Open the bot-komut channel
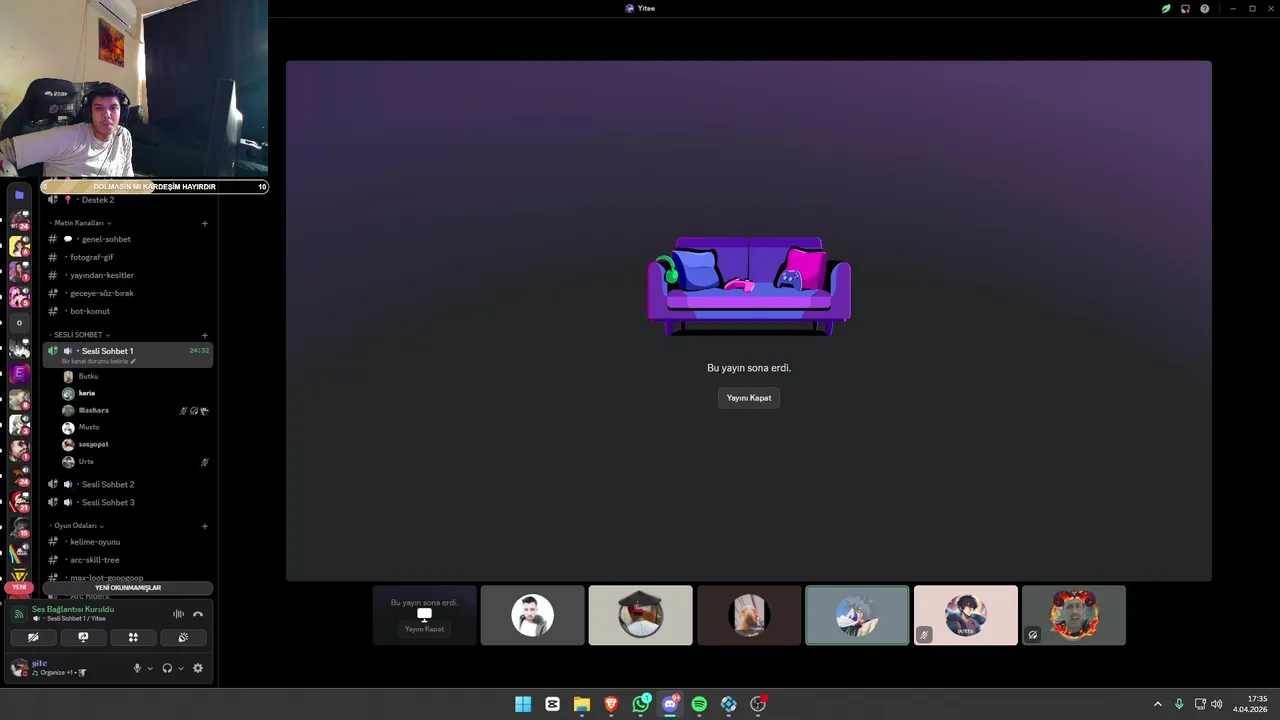 point(128,311)
